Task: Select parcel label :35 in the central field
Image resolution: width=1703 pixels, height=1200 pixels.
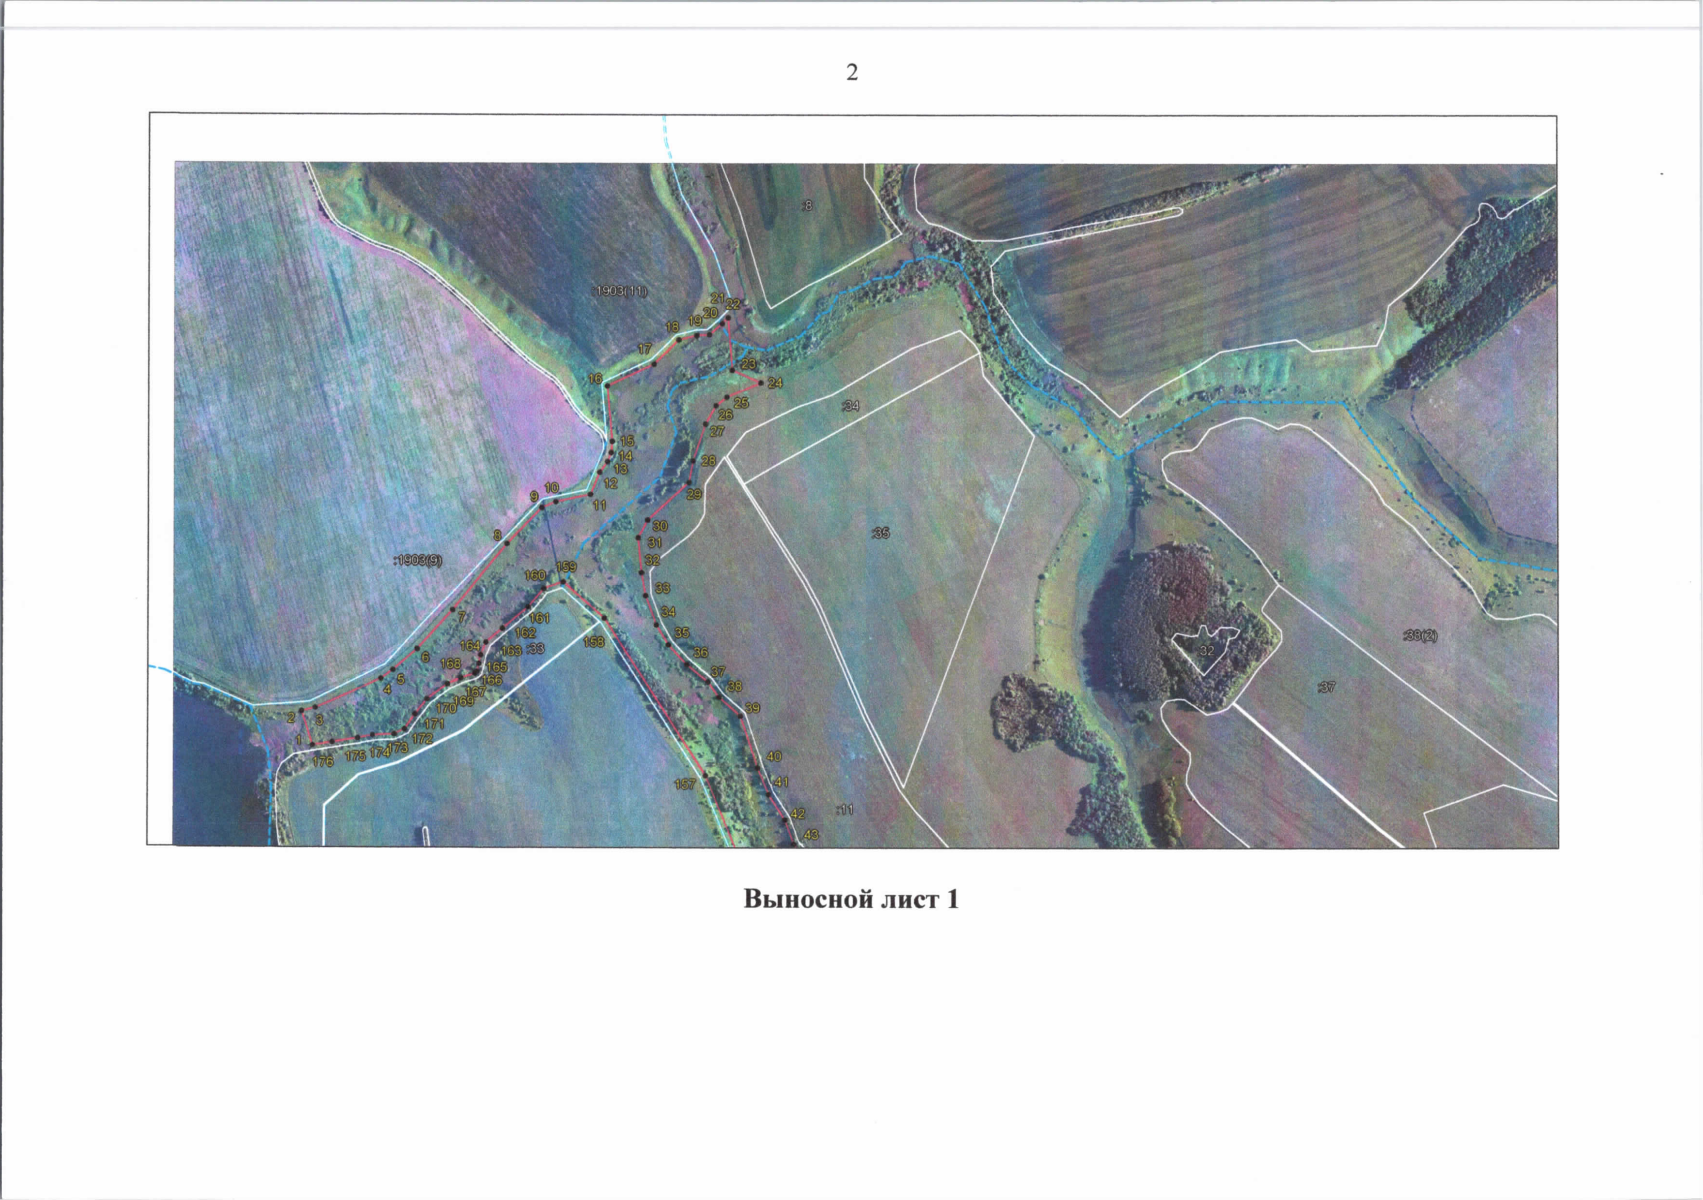Action: point(880,534)
